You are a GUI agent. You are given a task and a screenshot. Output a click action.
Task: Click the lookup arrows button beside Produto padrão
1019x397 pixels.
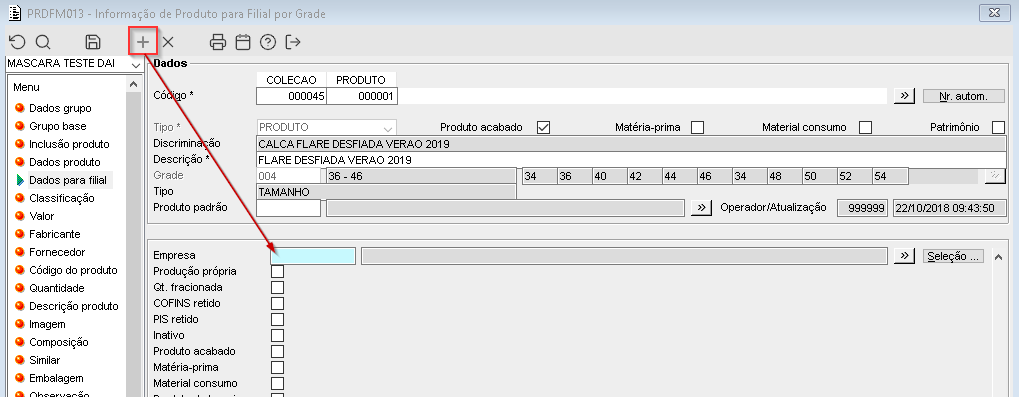coord(701,207)
